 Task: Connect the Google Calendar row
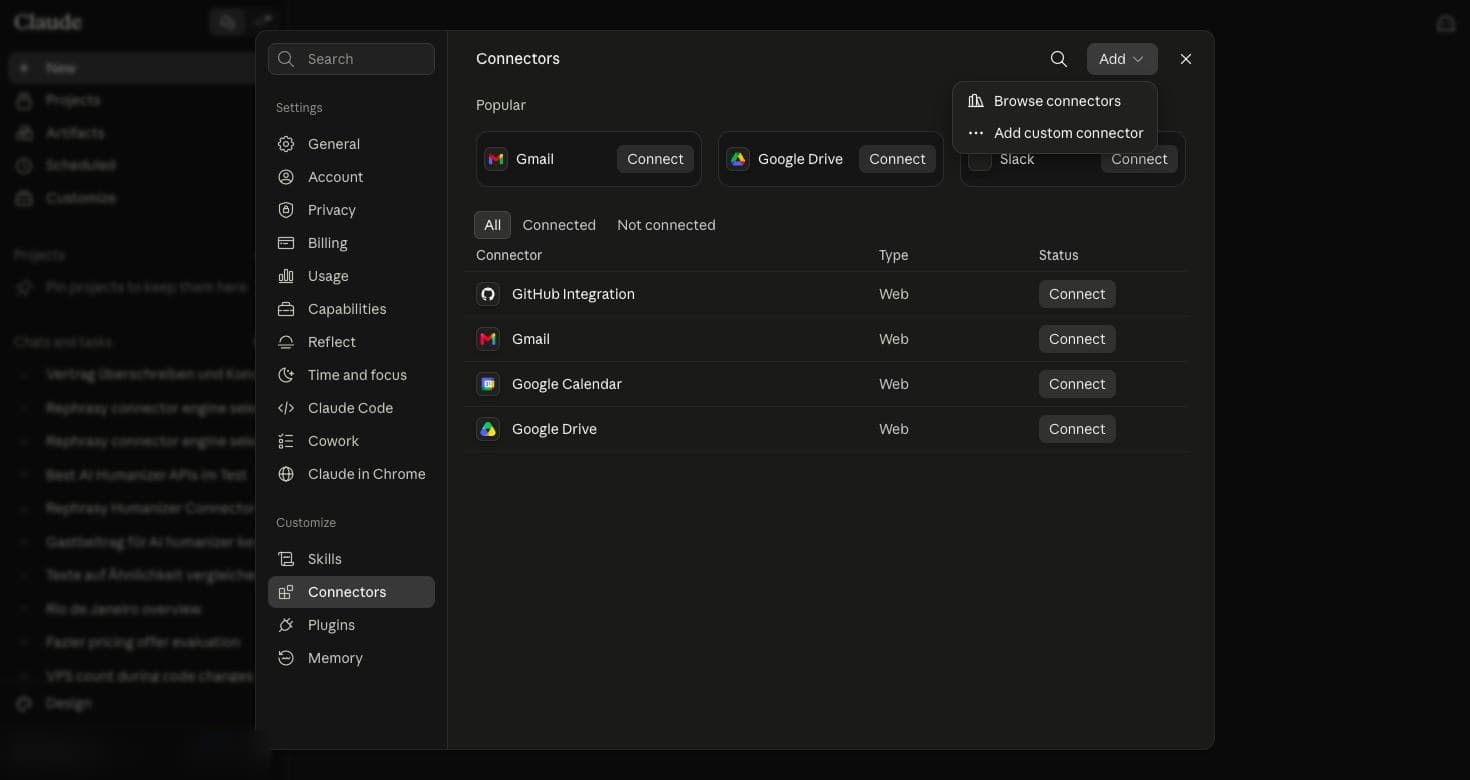pyautogui.click(x=1077, y=384)
